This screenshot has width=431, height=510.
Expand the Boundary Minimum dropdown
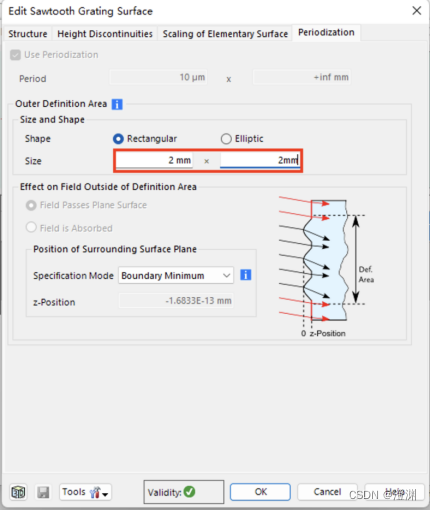pos(176,275)
